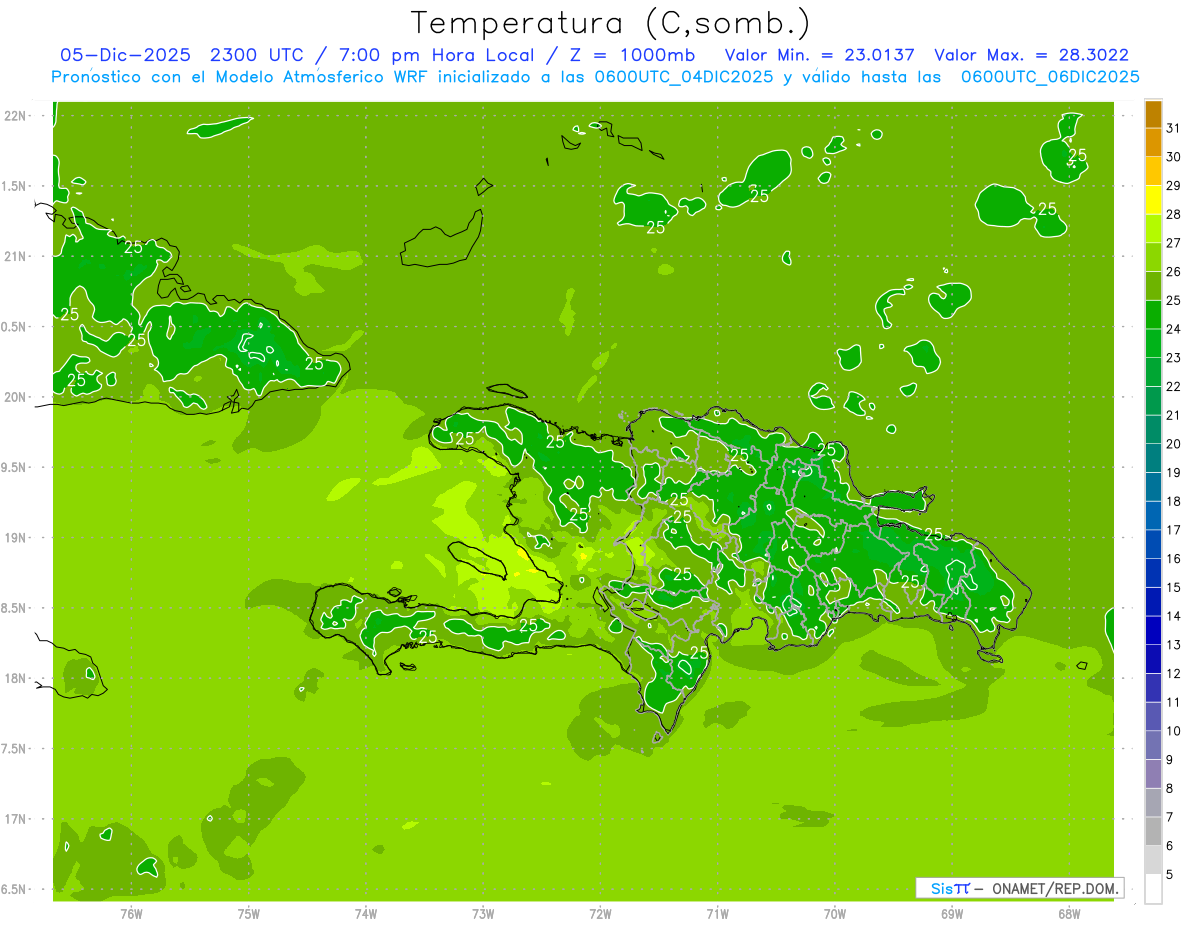Image resolution: width=1200 pixels, height=927 pixels.
Task: Pick the lime swatch between 27 and 28
Action: pos(1153,229)
